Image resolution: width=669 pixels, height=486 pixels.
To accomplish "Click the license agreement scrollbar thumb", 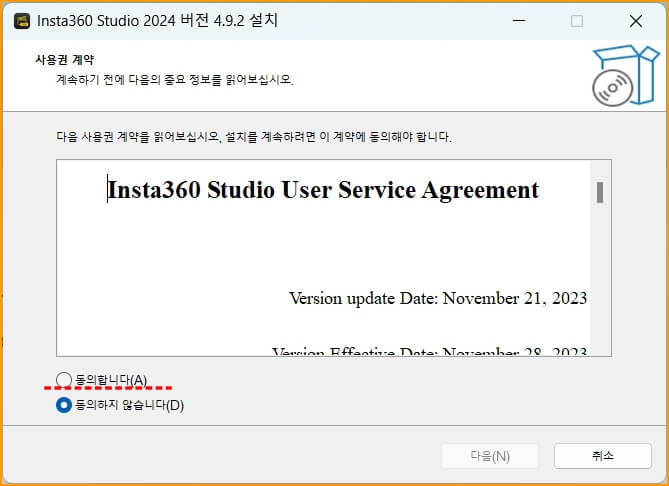I will click(x=599, y=192).
